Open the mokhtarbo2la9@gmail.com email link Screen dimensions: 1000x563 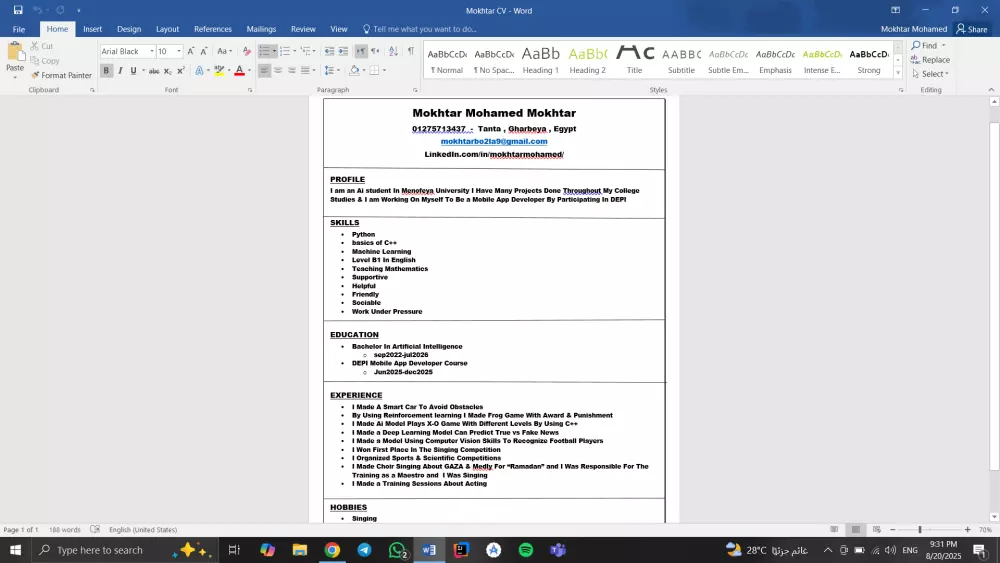[494, 142]
